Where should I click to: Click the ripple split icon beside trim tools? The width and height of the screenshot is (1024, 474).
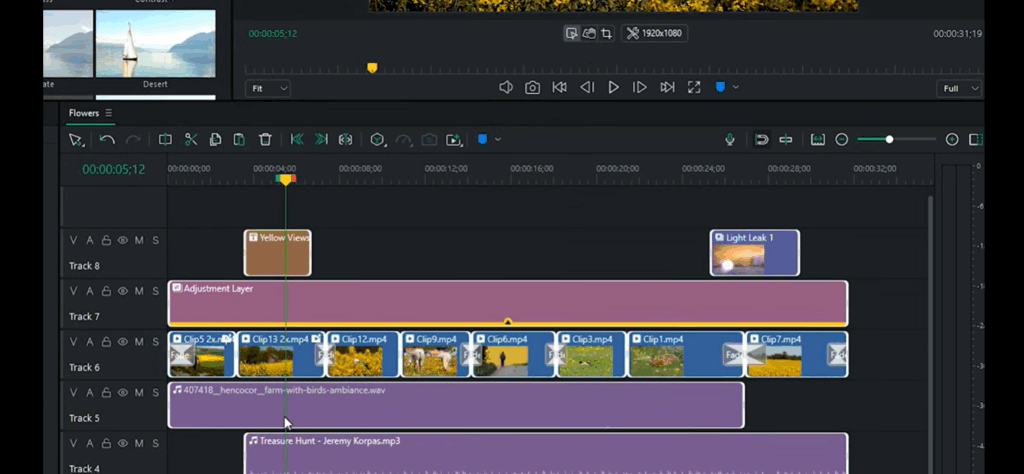coord(345,140)
